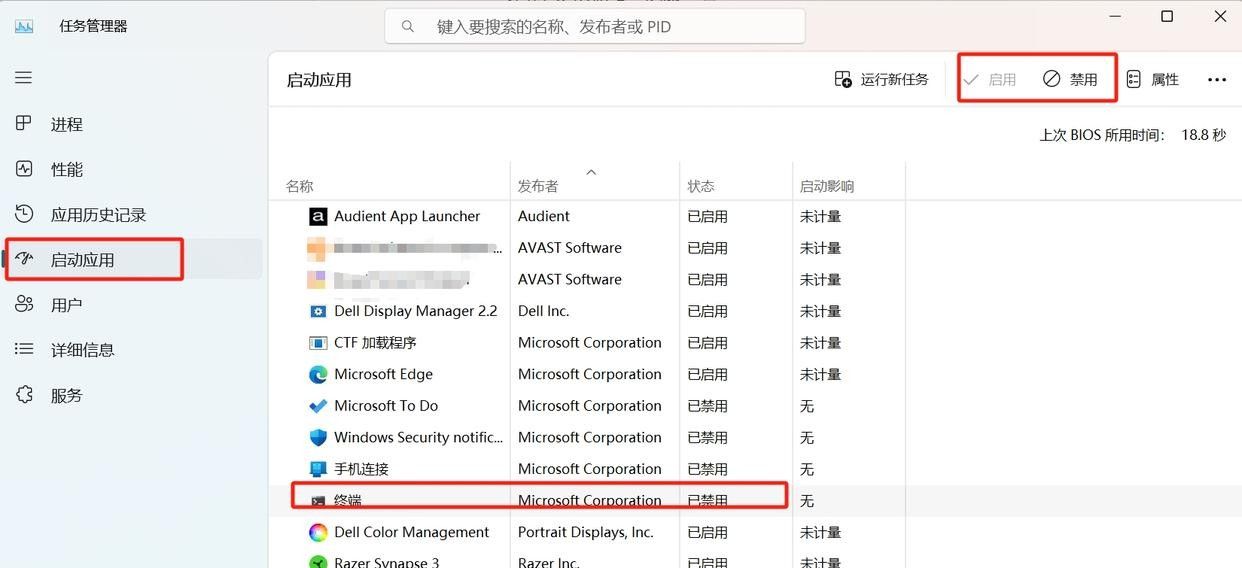Sort by the 发布者 column header
The width and height of the screenshot is (1242, 568).
pyautogui.click(x=537, y=186)
